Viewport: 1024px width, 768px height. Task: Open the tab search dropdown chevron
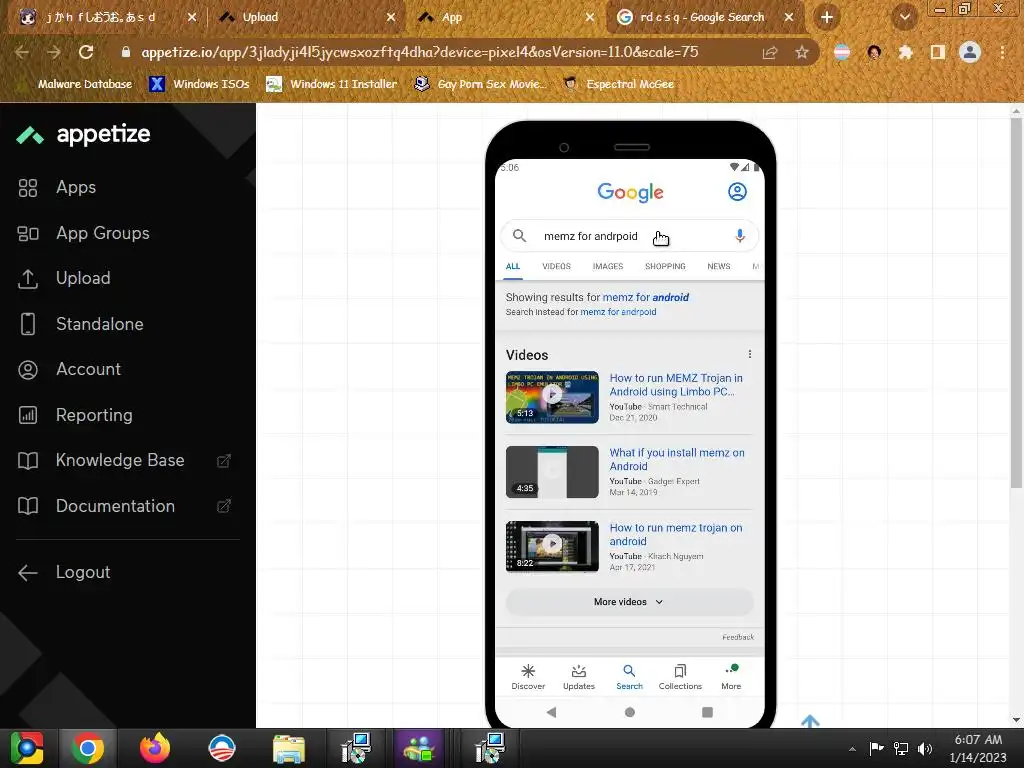(x=904, y=18)
